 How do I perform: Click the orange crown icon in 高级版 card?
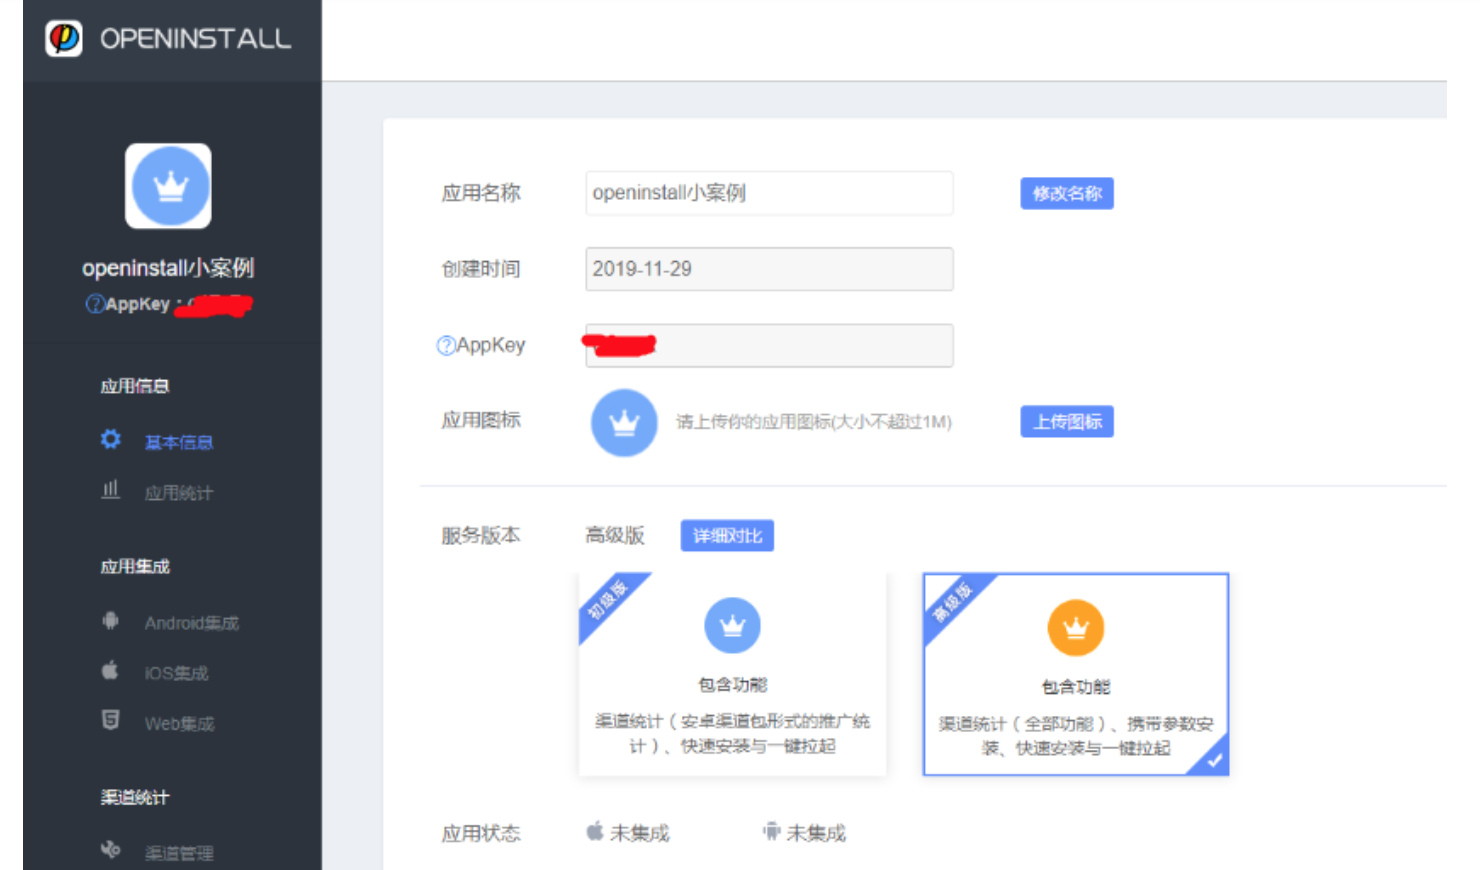point(1075,627)
